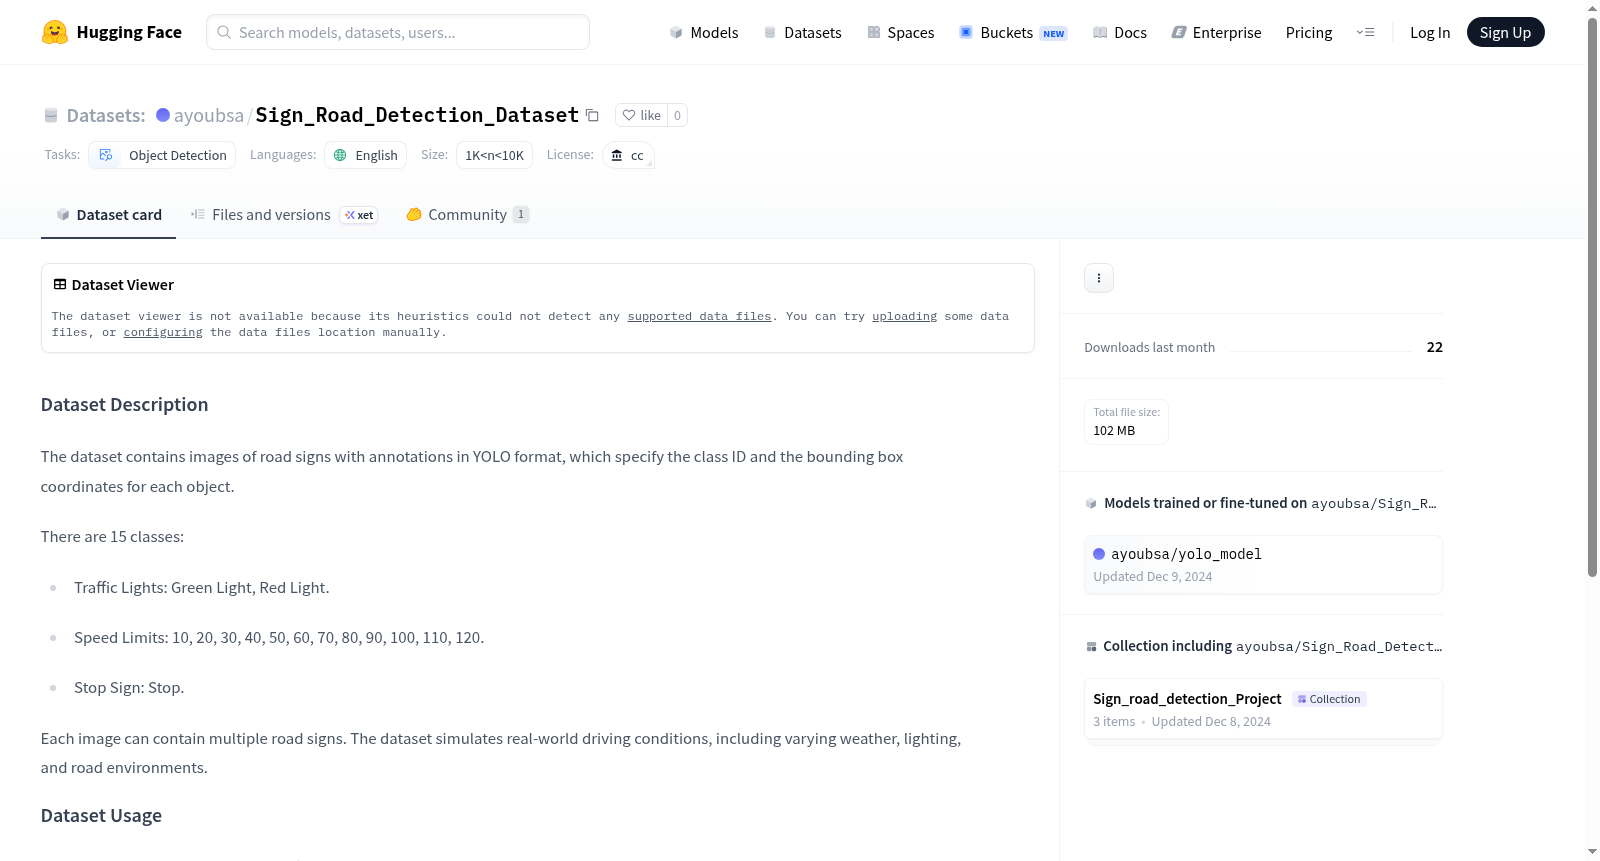Open Docs from the navigation

(1119, 32)
